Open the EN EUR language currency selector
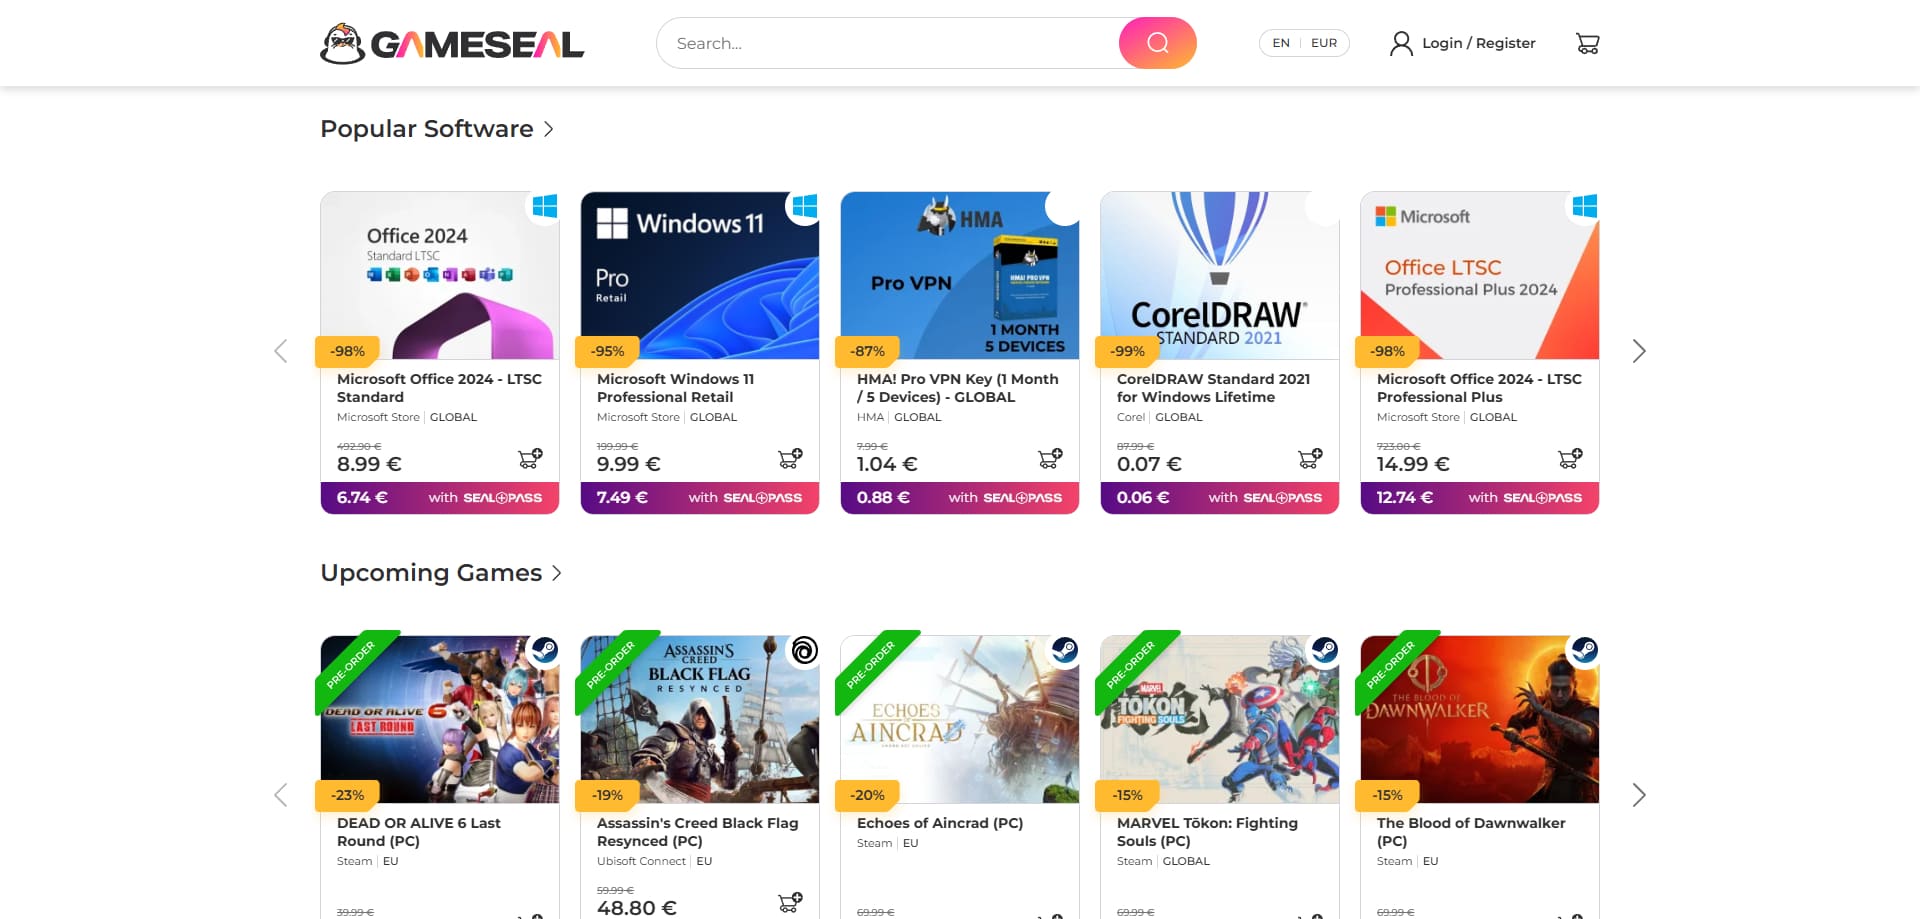 [1304, 43]
